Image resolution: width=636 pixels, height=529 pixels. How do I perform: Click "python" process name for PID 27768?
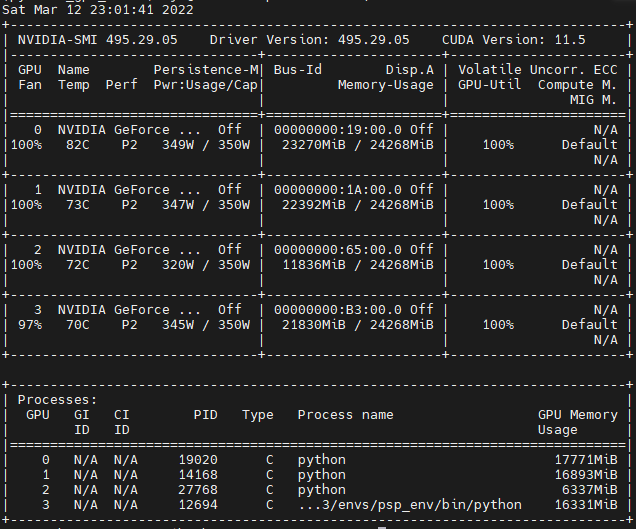click(322, 490)
